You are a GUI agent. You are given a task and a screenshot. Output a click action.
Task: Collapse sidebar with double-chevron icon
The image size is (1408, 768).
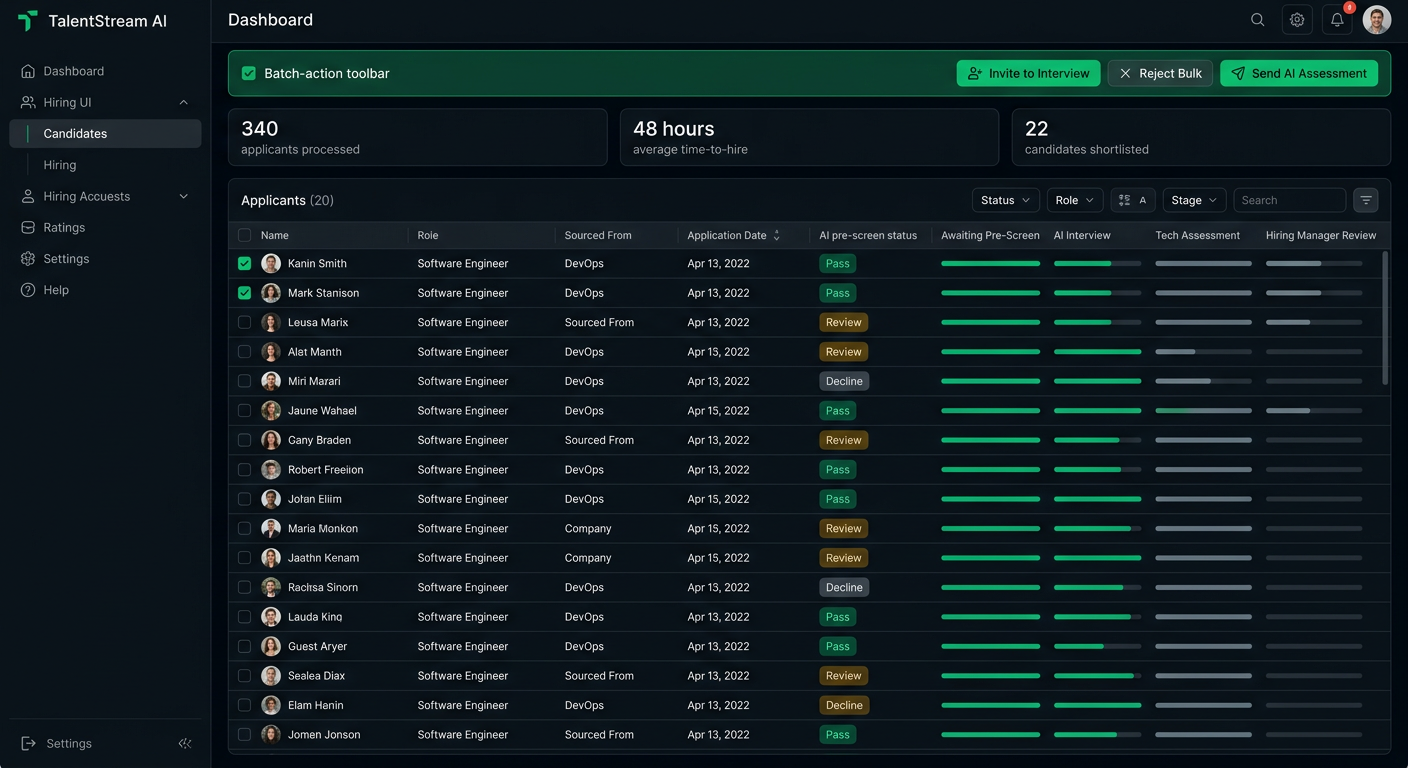tap(185, 743)
